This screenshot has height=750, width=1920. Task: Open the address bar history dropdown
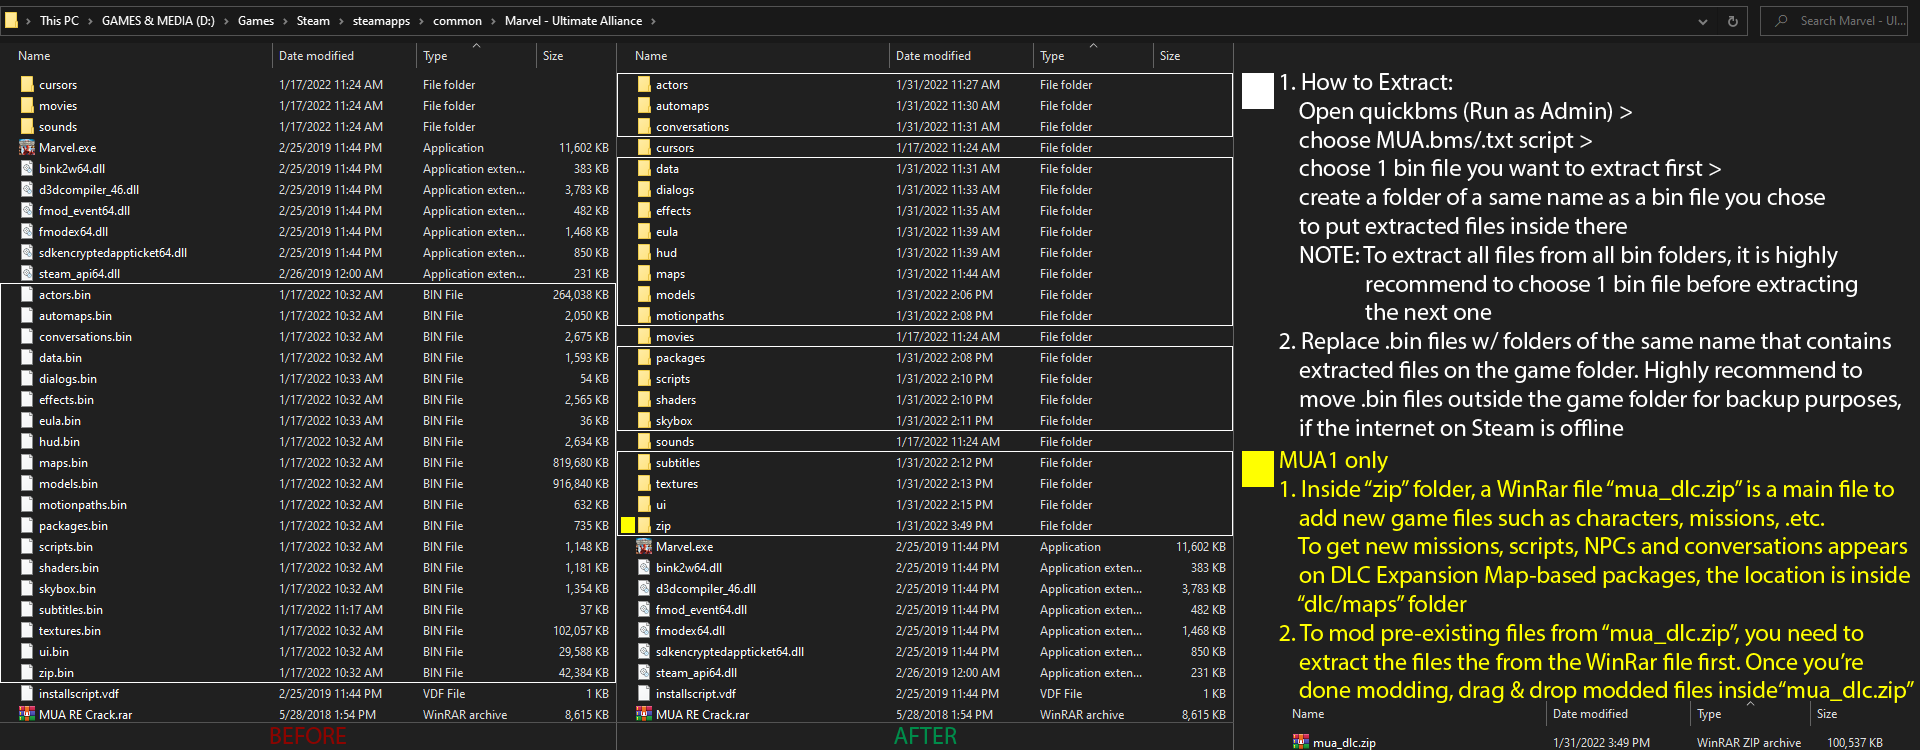click(x=1703, y=21)
